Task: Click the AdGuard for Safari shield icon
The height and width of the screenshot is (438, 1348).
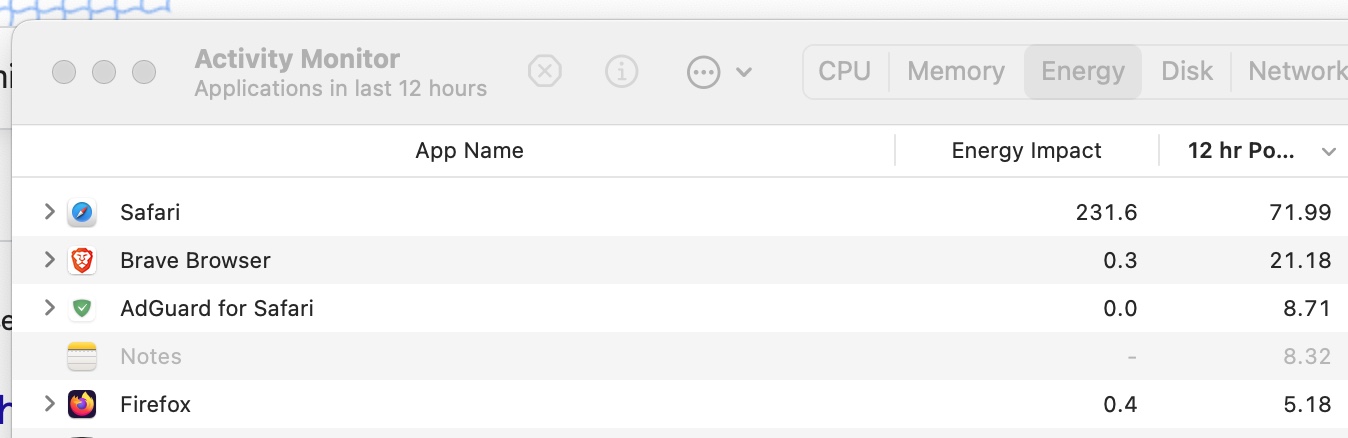Action: pos(82,308)
